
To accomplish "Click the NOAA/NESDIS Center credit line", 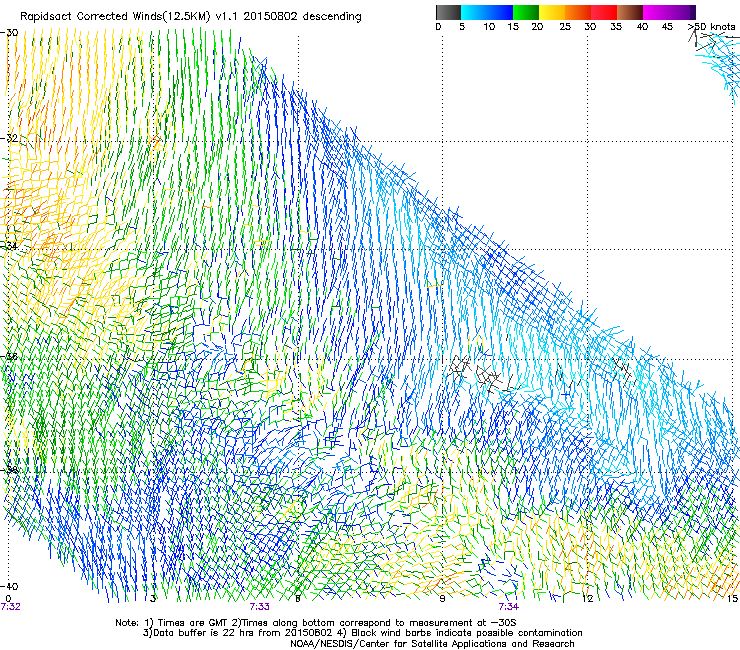I will (432, 644).
